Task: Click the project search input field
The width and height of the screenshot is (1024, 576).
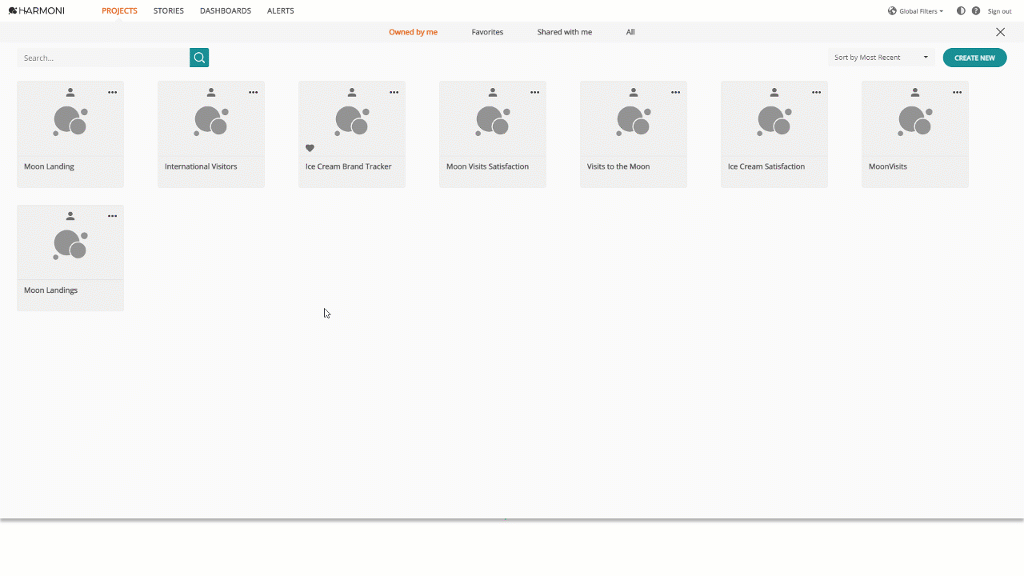Action: tap(103, 57)
